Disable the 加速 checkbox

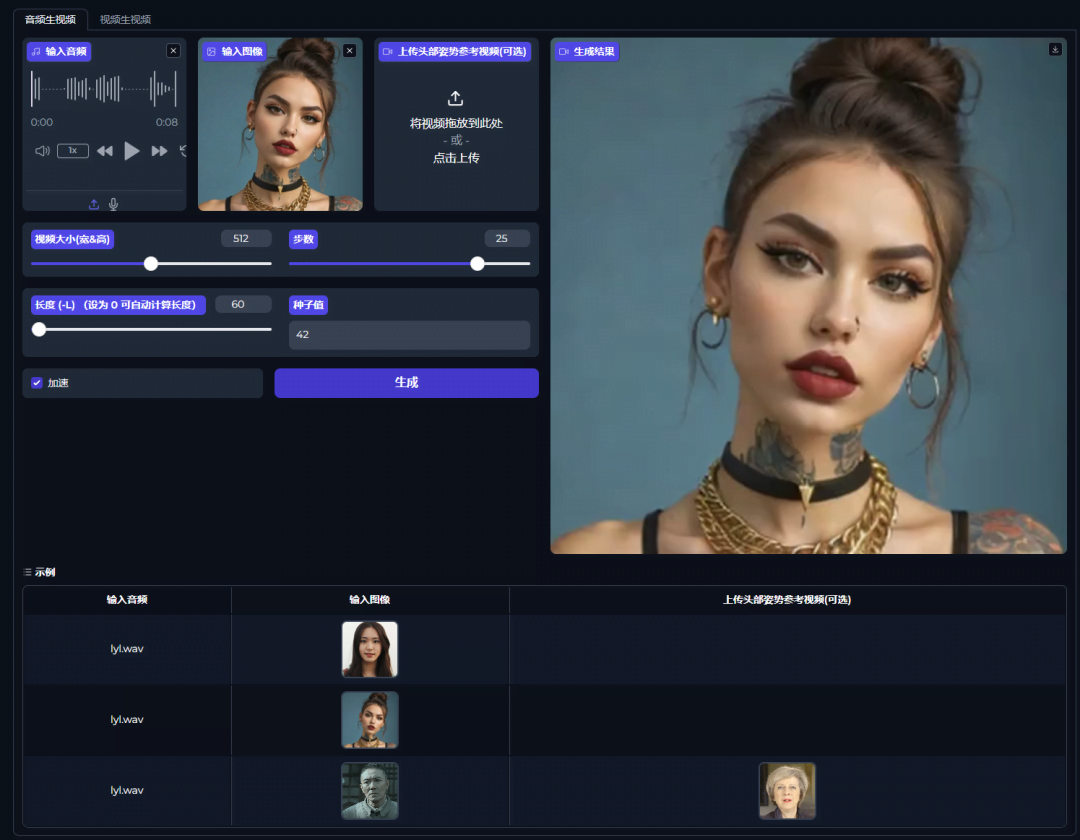(37, 382)
